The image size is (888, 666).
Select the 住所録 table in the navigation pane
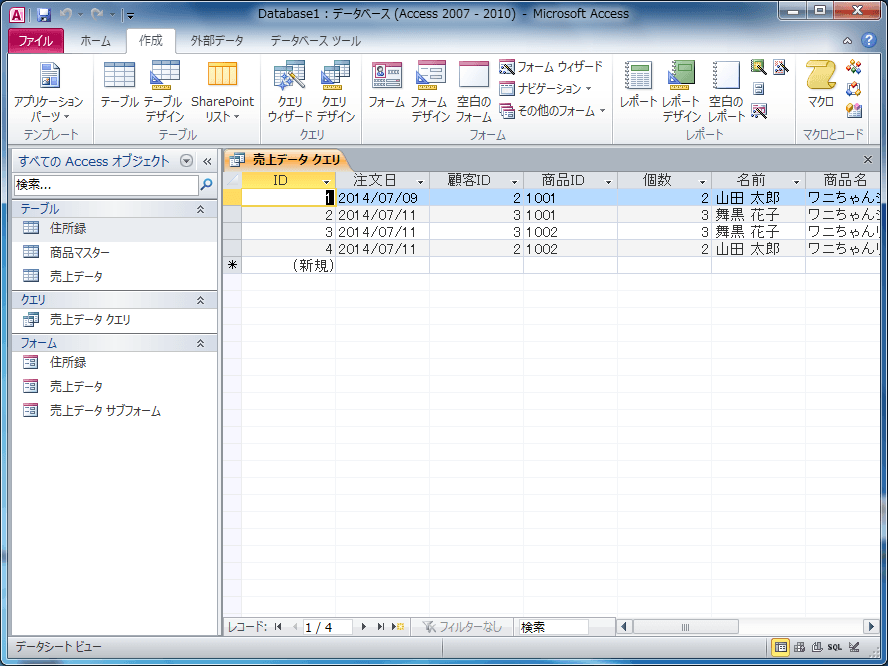point(114,229)
